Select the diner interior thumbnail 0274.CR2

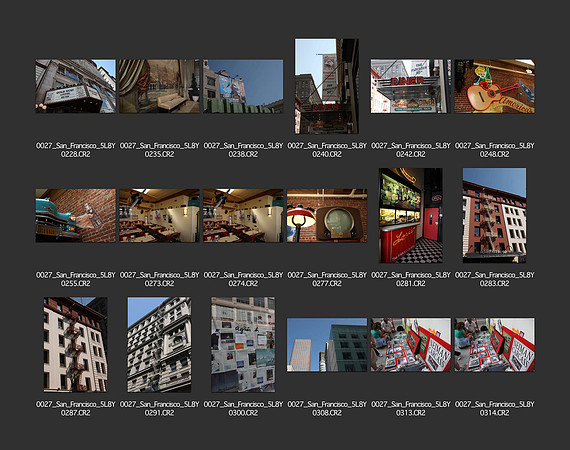(243, 216)
